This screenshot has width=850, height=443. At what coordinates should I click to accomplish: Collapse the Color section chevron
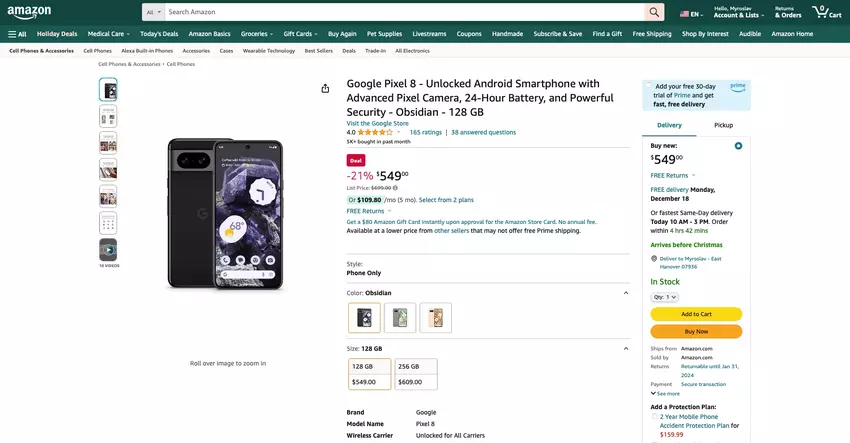click(626, 293)
